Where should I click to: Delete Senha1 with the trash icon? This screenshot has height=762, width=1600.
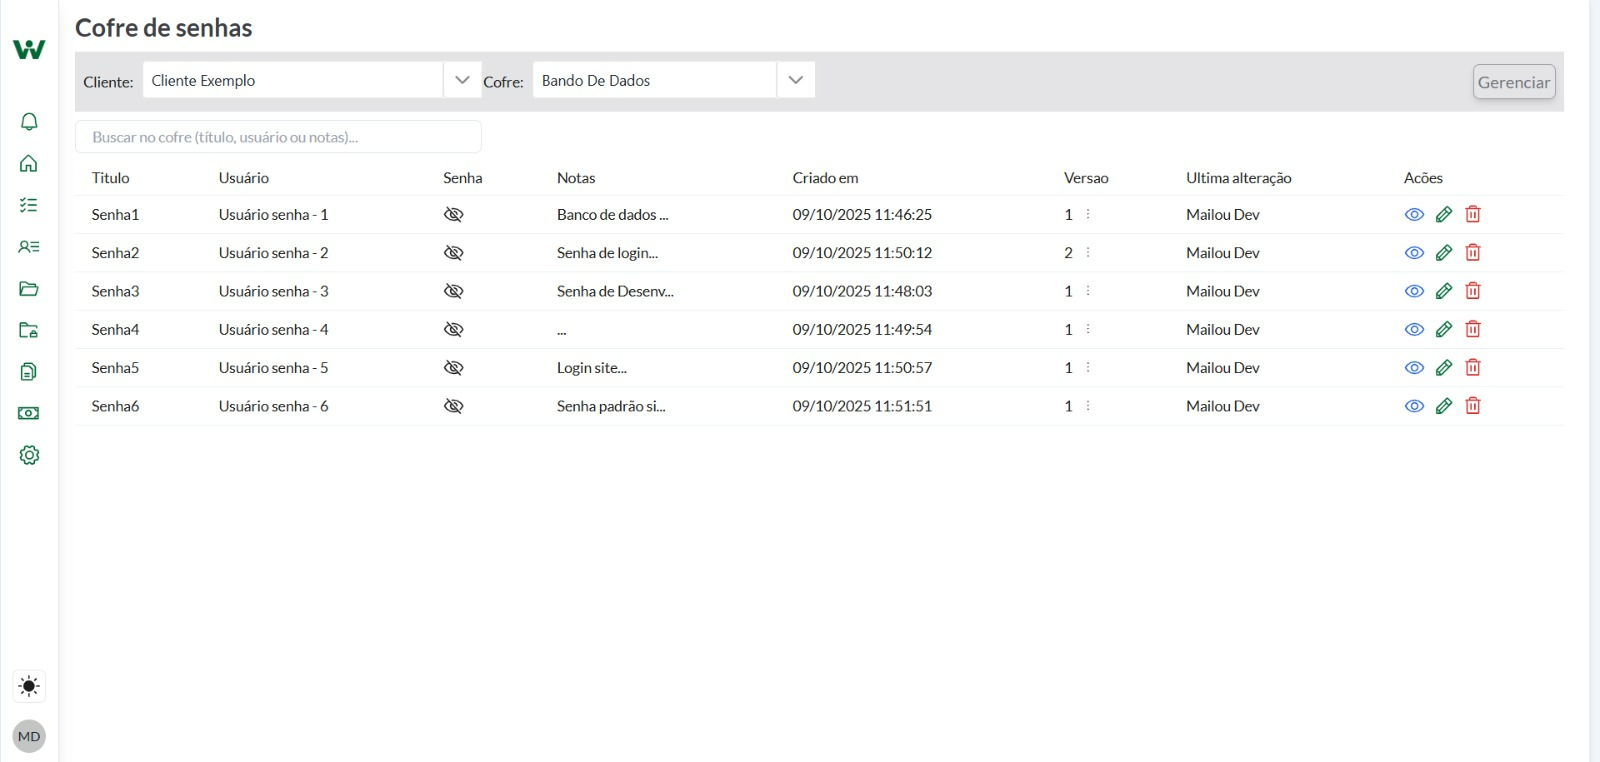[1473, 214]
